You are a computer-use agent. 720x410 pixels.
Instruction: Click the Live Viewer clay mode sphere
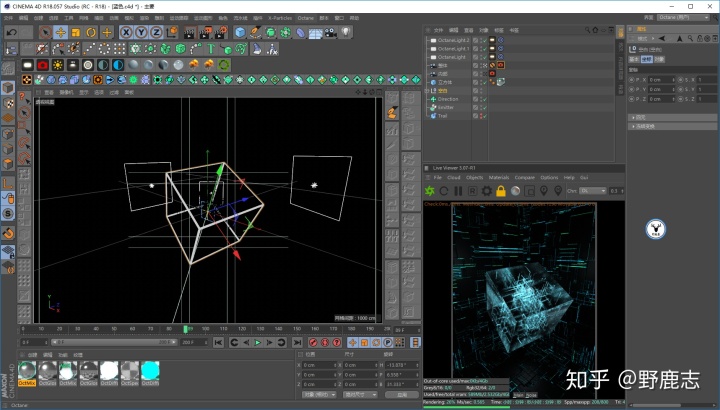pyautogui.click(x=516, y=191)
